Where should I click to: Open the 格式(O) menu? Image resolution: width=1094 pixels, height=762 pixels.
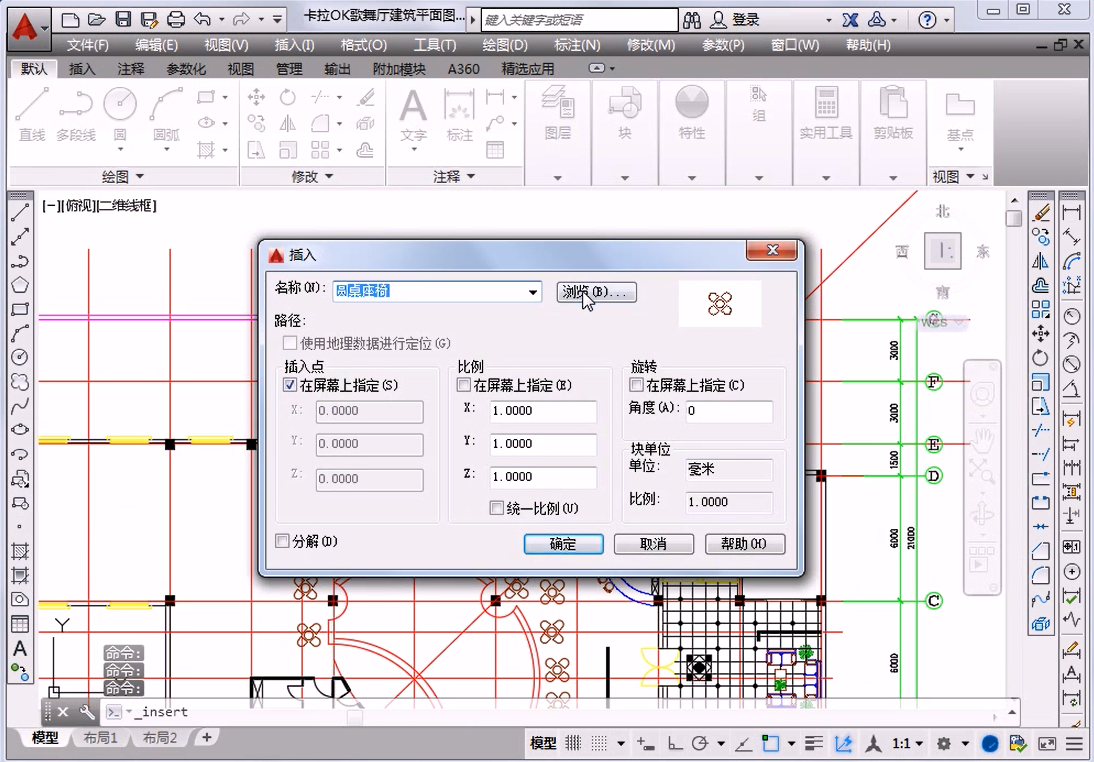[x=364, y=45]
